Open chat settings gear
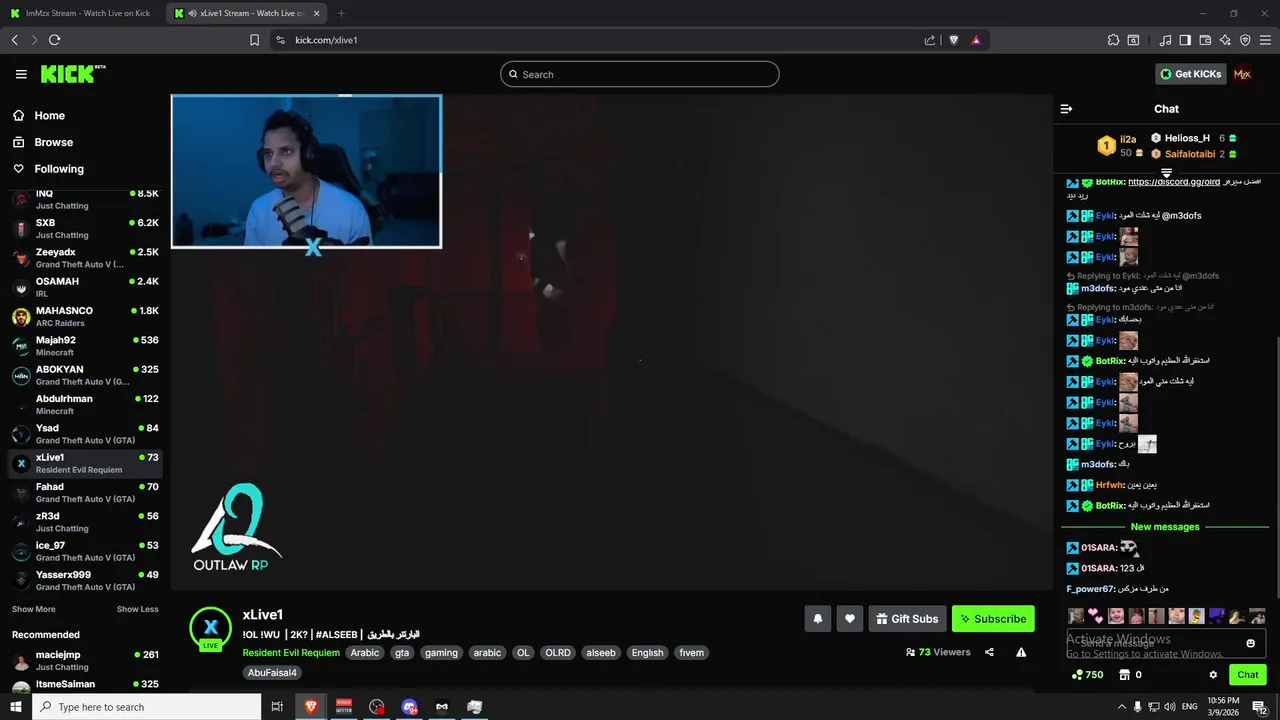1280x720 pixels. [x=1213, y=675]
